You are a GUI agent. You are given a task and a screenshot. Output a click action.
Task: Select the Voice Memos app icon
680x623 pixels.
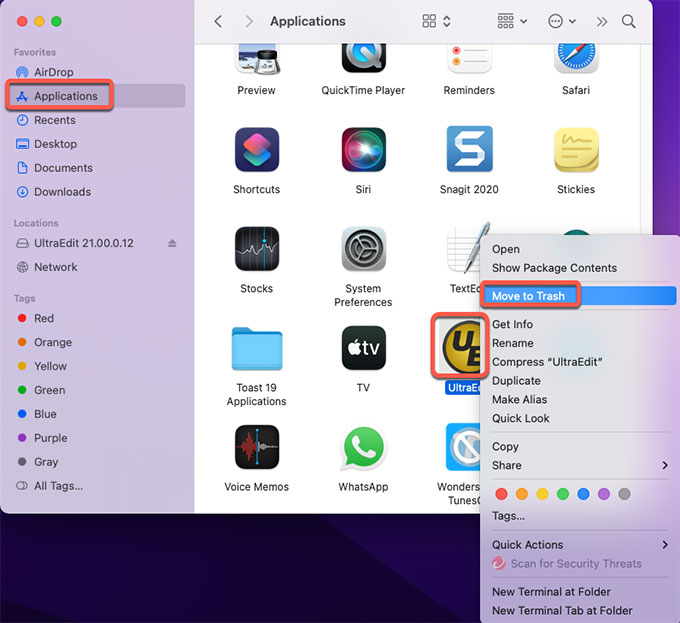click(257, 447)
